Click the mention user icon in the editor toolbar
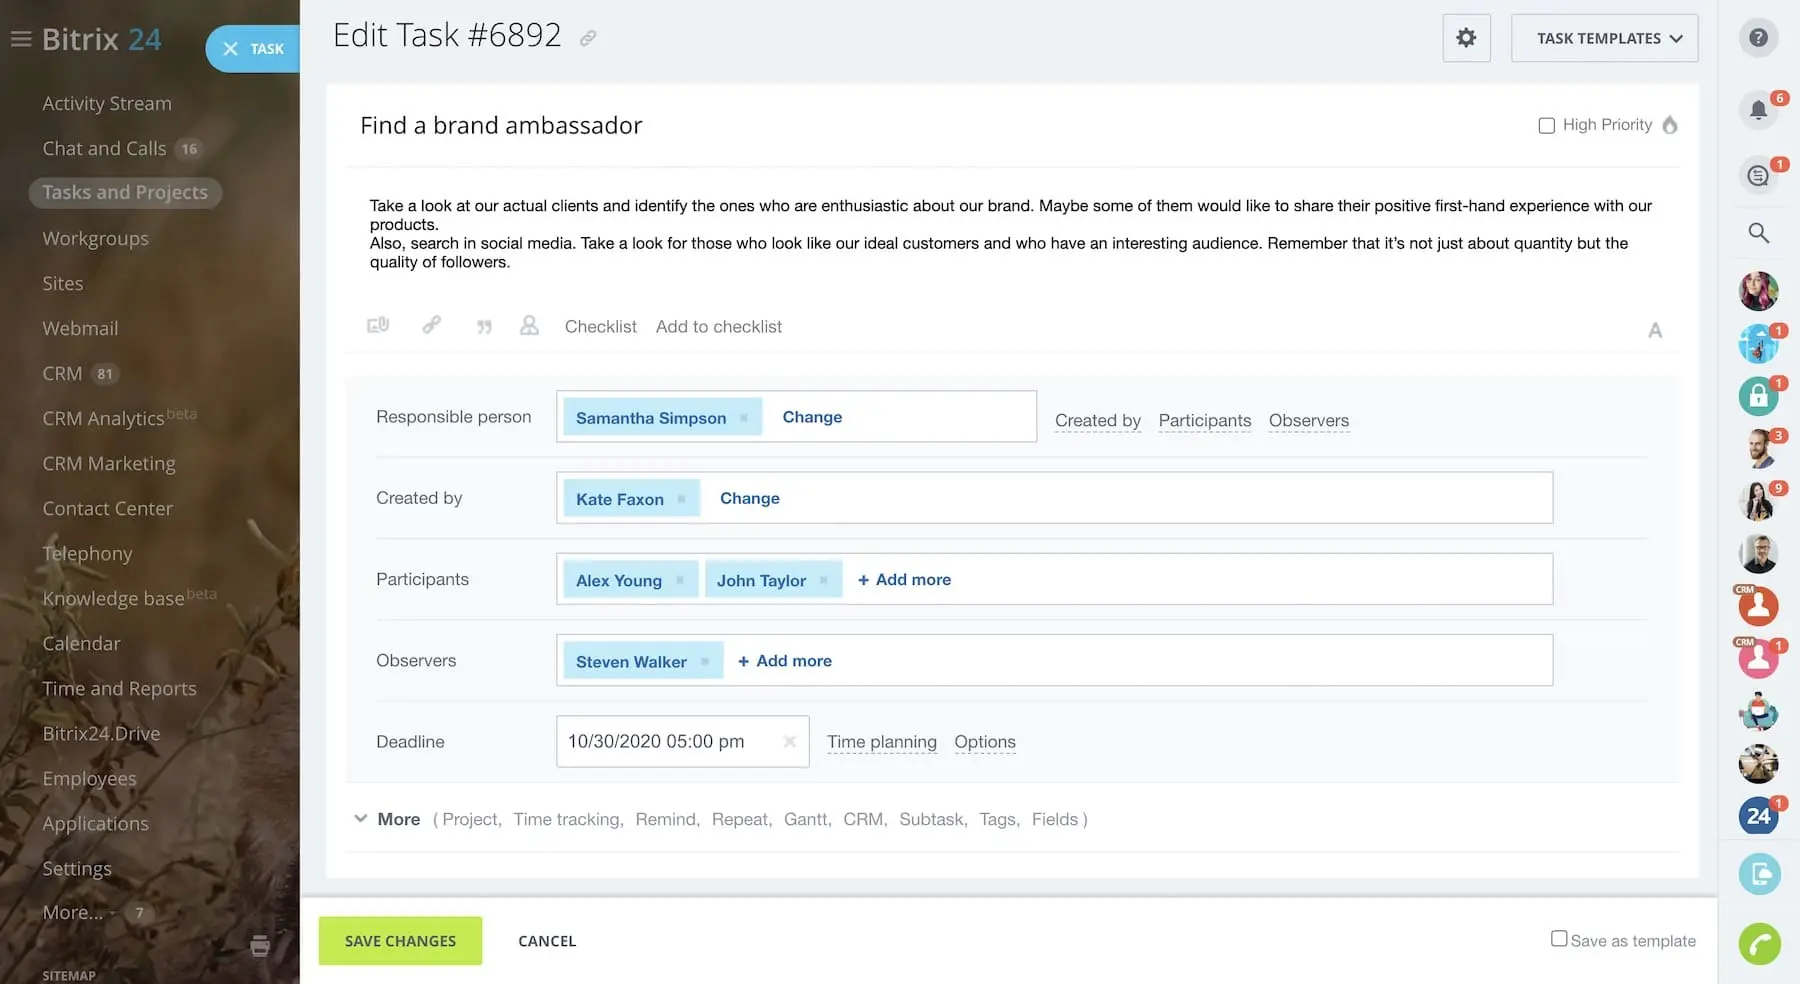Screen dimensions: 1800x984 [529, 326]
